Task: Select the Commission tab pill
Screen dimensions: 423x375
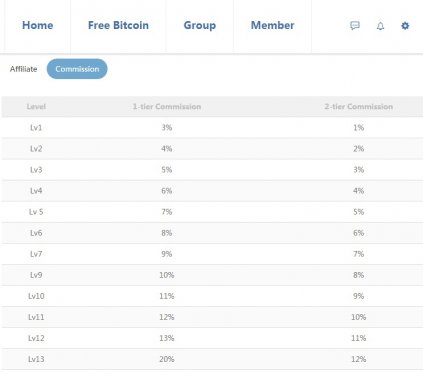Action: tap(77, 69)
